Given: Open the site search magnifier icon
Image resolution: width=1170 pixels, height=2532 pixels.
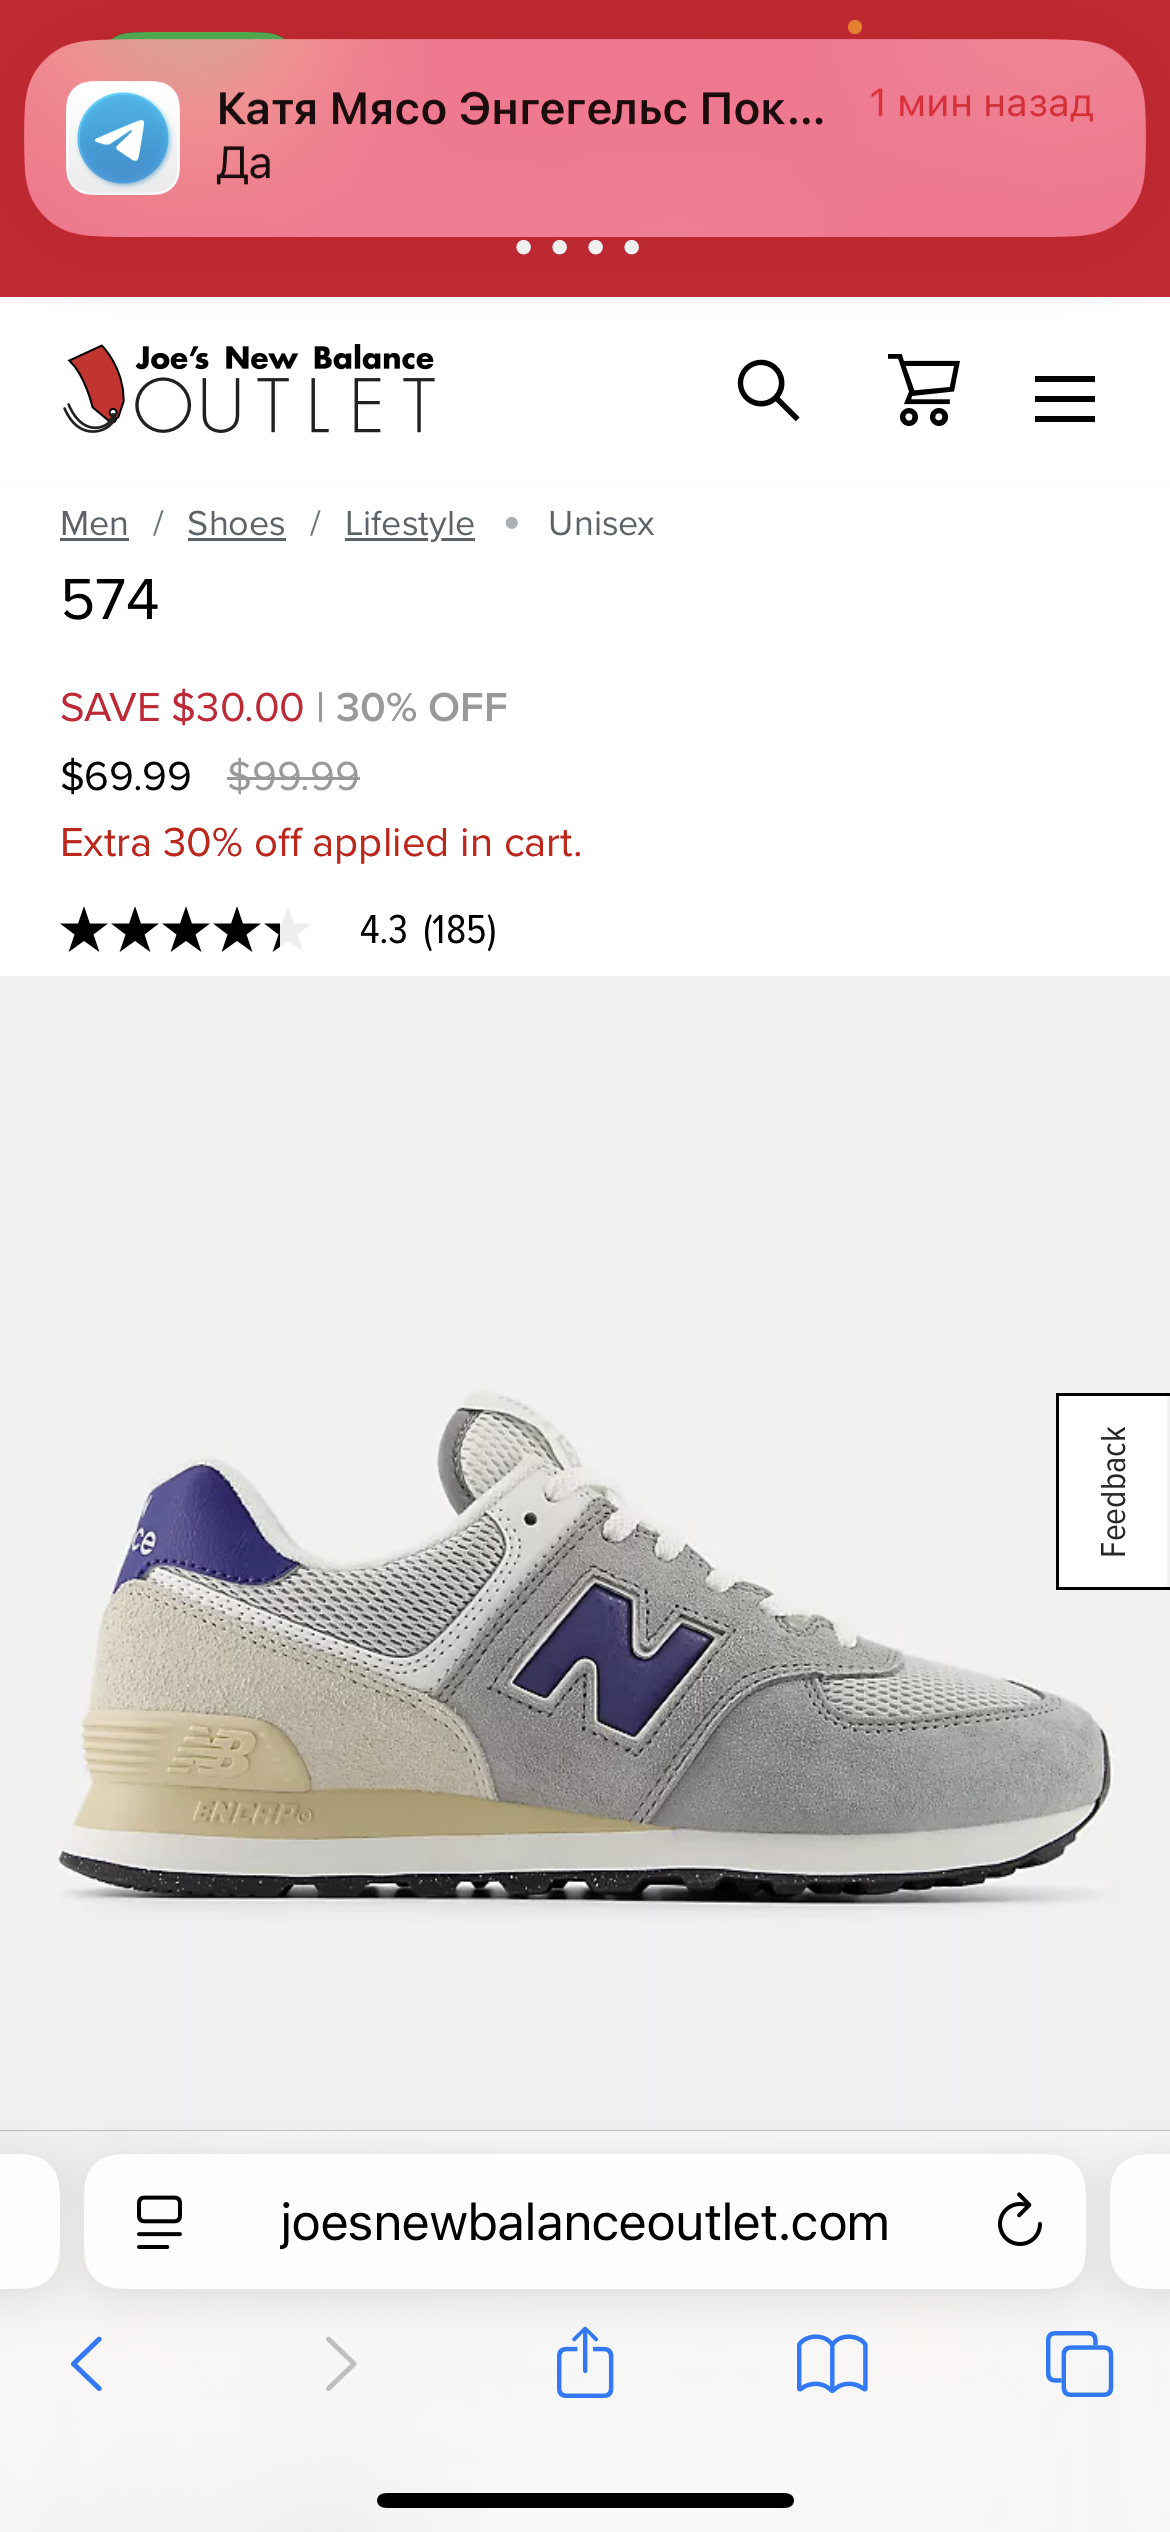Looking at the screenshot, I should (x=768, y=391).
